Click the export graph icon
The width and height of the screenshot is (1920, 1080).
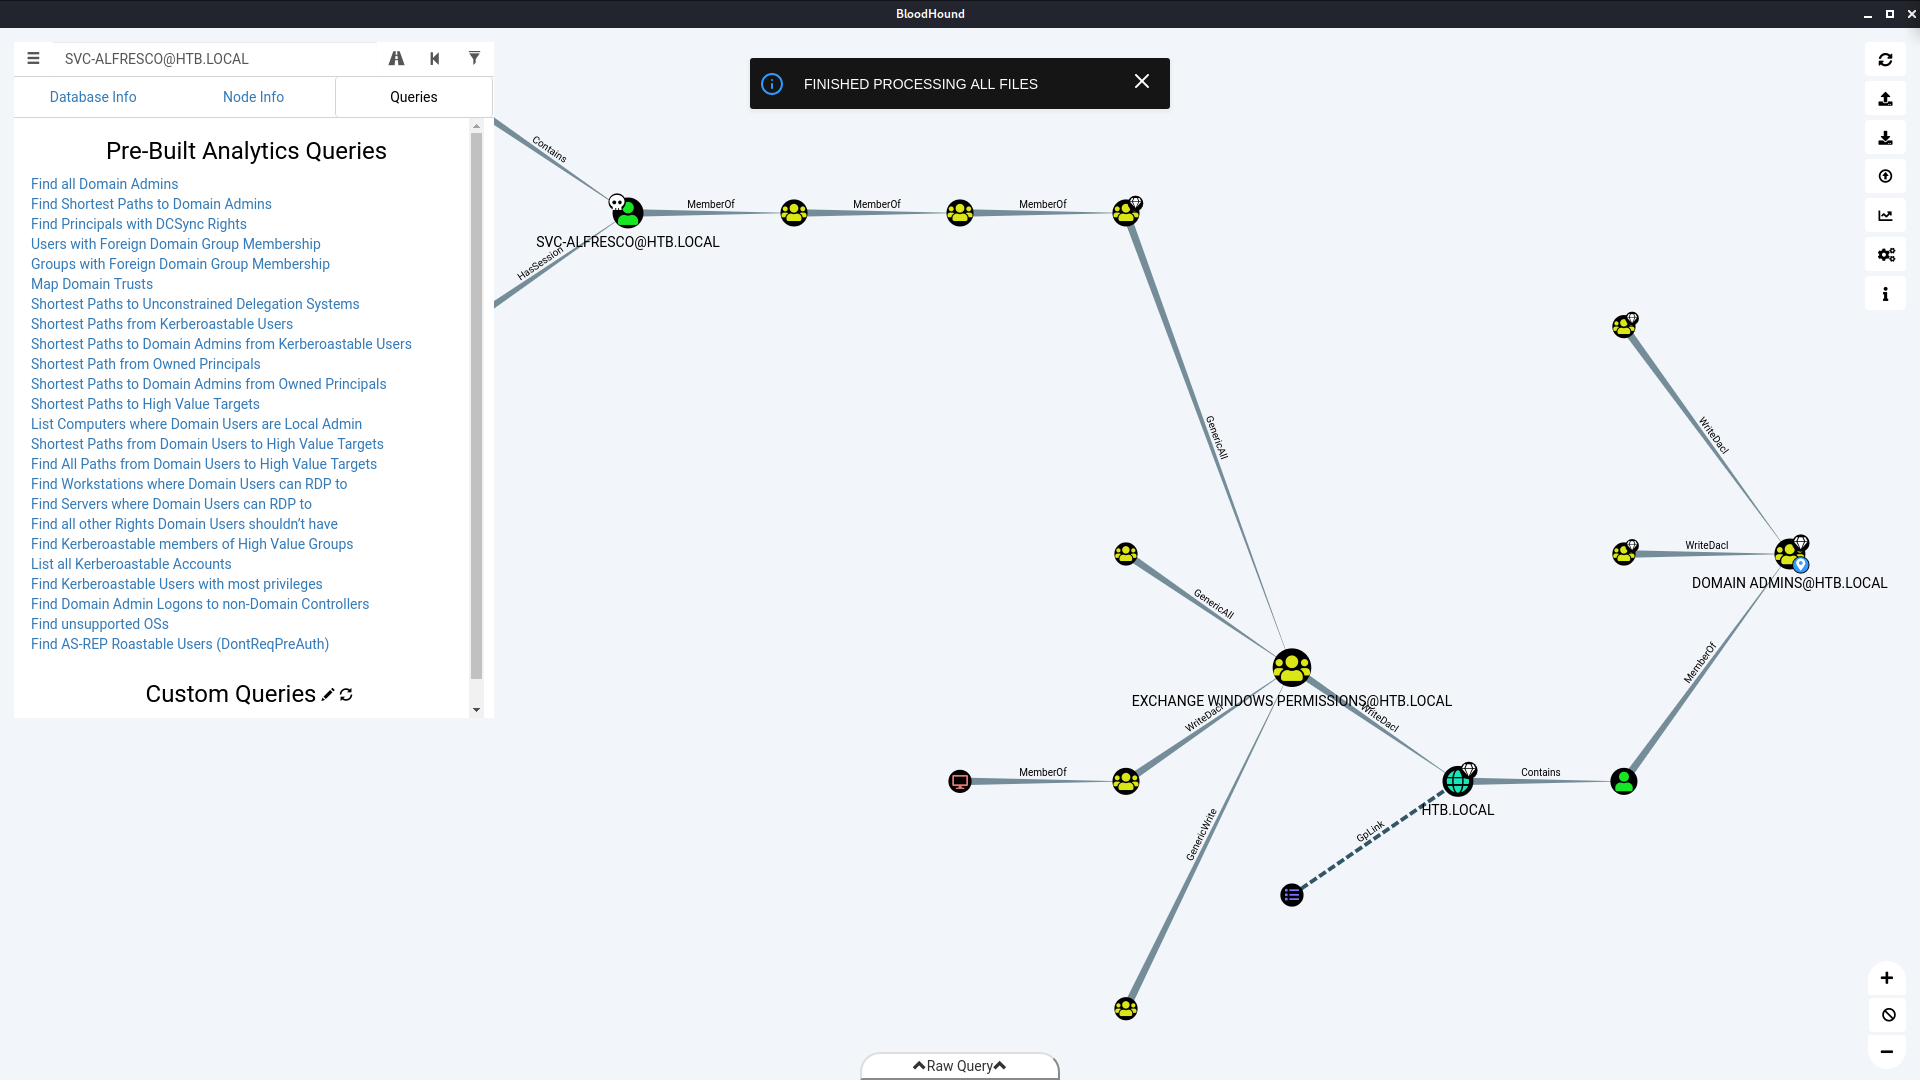coord(1885,99)
